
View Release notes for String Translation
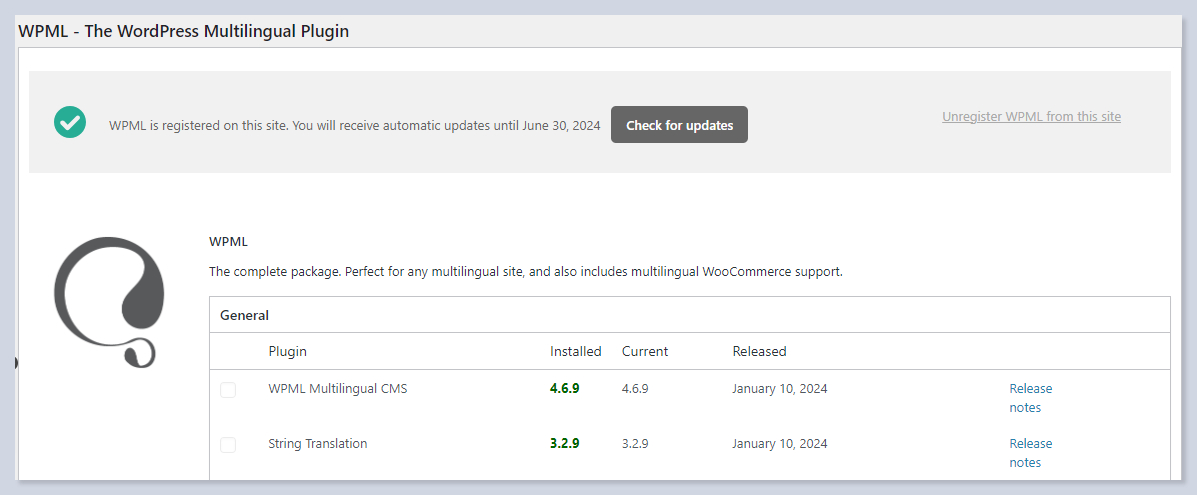click(x=1030, y=453)
